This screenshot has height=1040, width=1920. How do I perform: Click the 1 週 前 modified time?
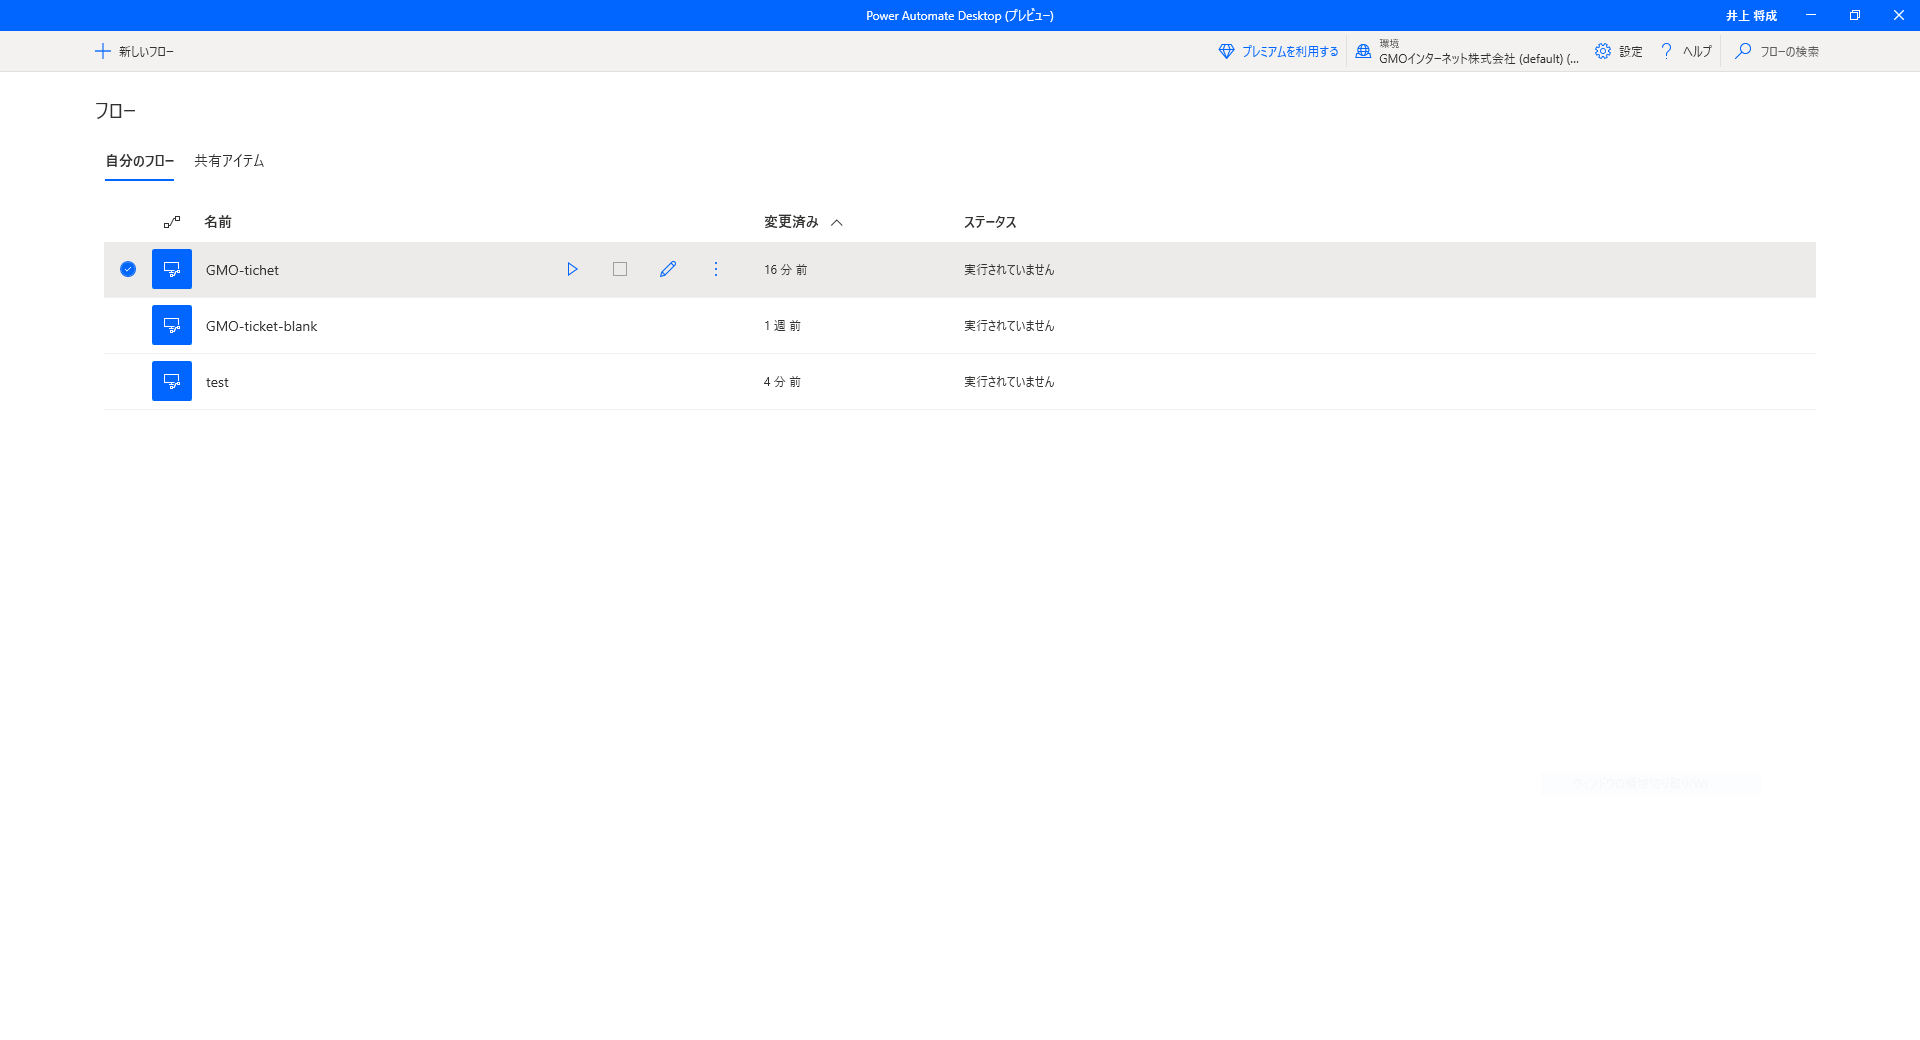[782, 326]
